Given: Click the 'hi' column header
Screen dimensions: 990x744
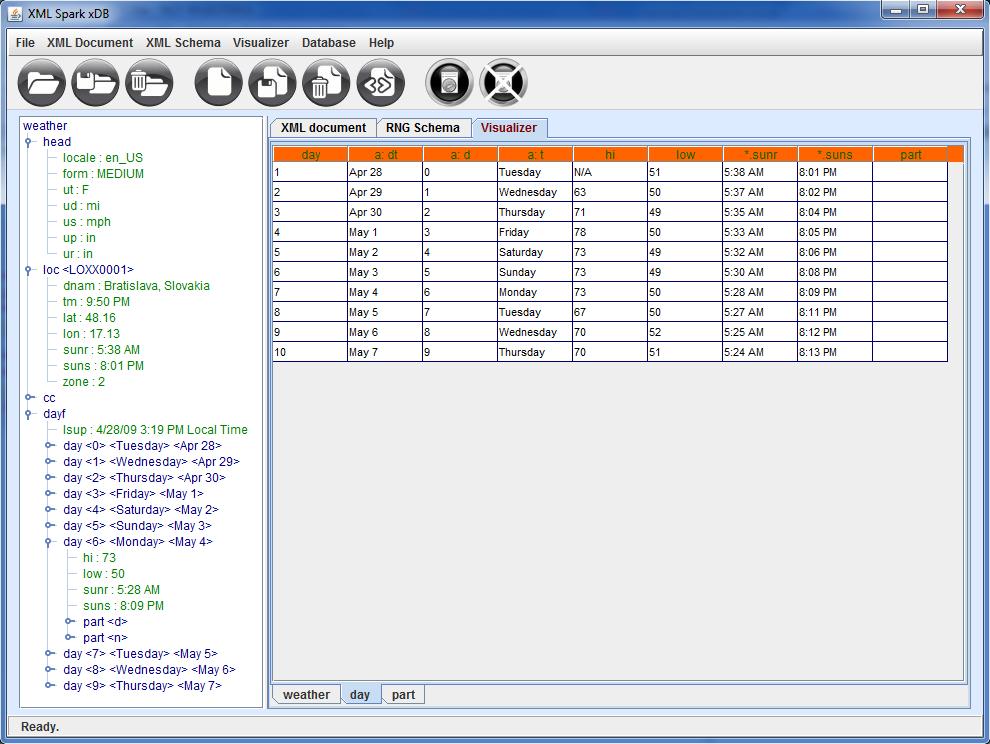Looking at the screenshot, I should pyautogui.click(x=610, y=155).
